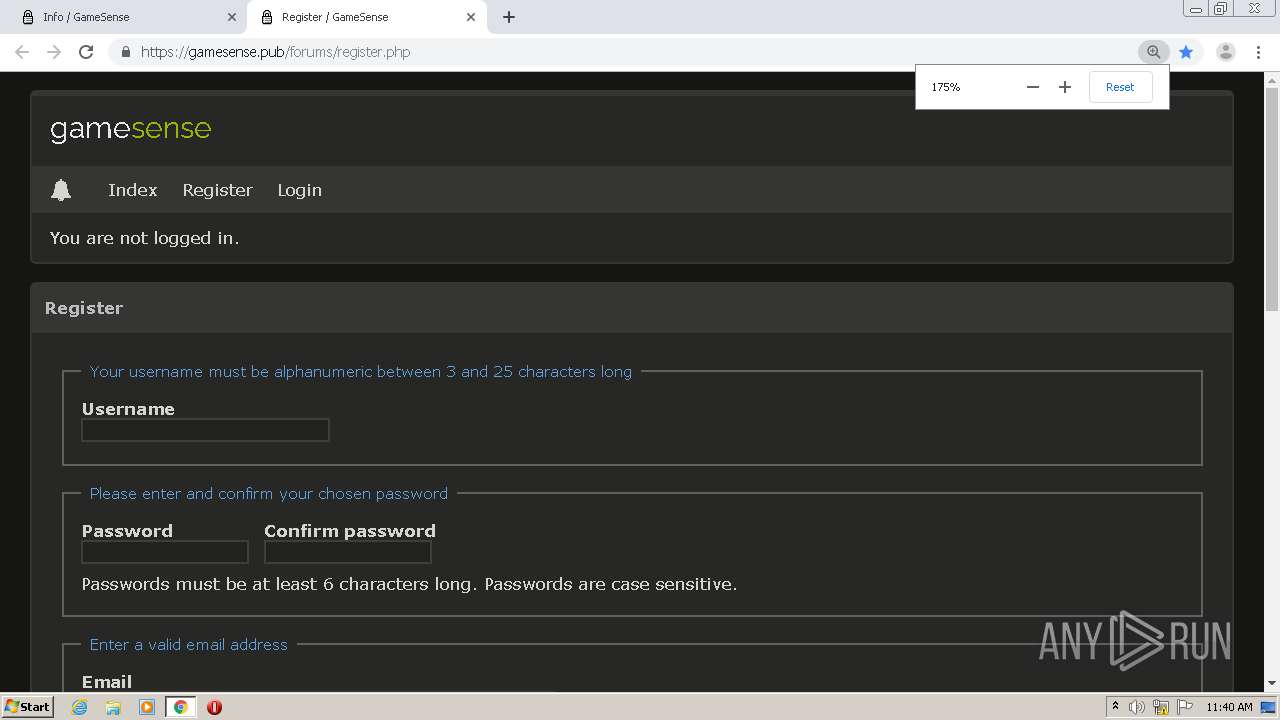This screenshot has width=1280, height=720.
Task: Click 'You are not logged in.' text
Action: point(144,238)
